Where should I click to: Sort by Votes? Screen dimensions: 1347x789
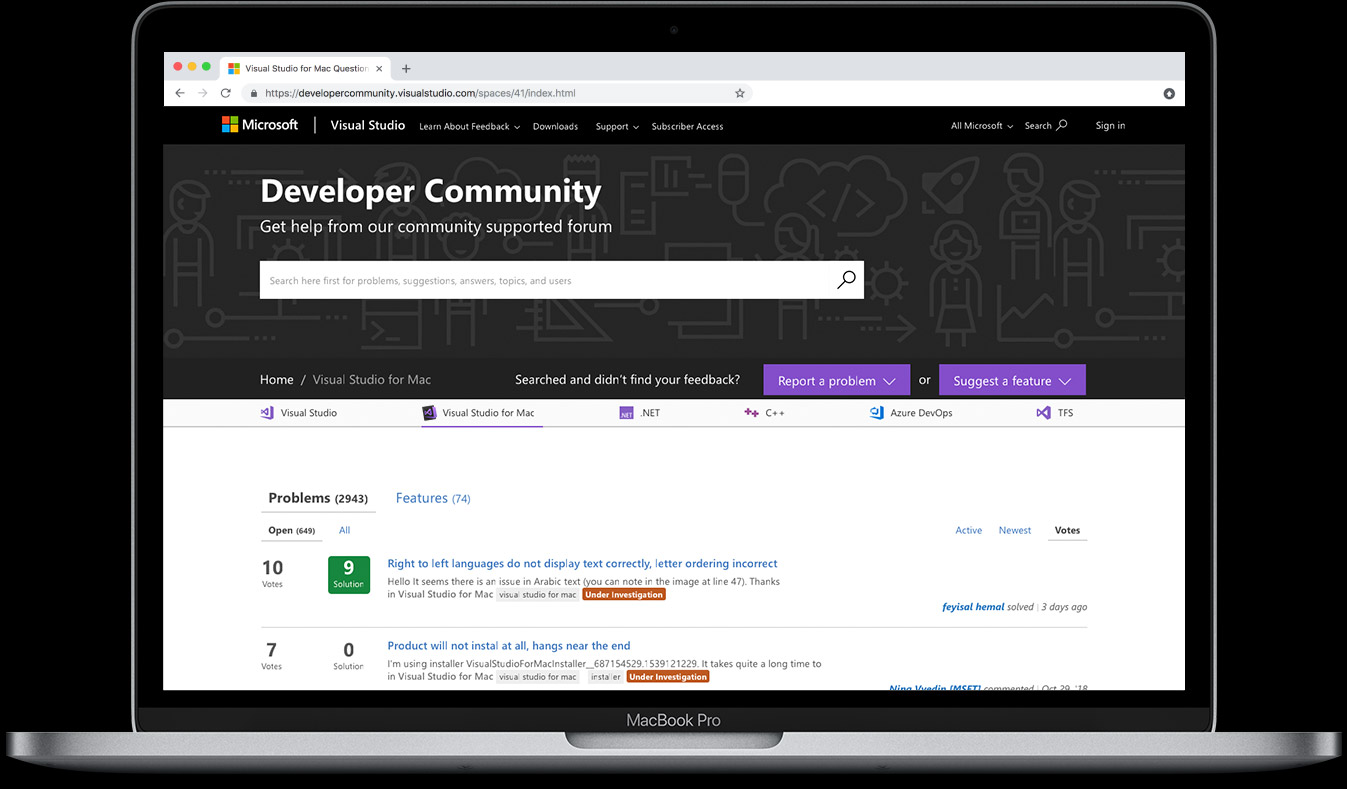(1067, 530)
